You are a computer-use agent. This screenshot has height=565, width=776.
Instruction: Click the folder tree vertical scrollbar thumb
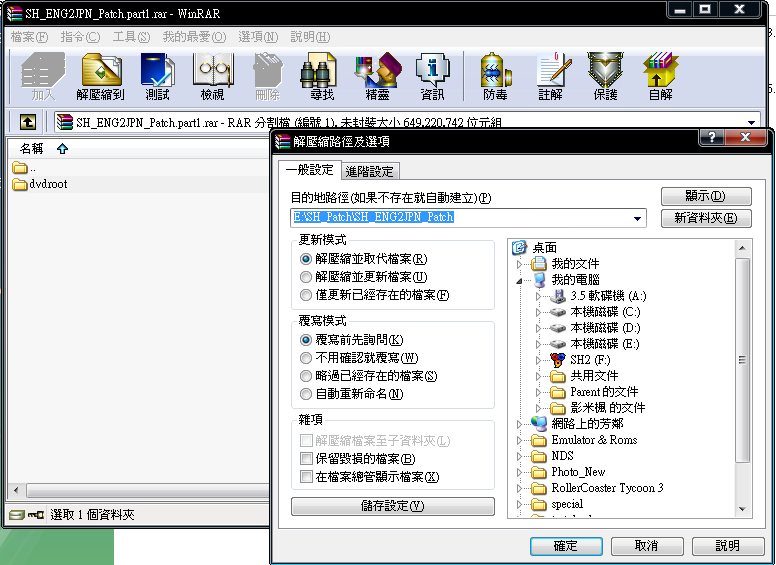pos(742,360)
